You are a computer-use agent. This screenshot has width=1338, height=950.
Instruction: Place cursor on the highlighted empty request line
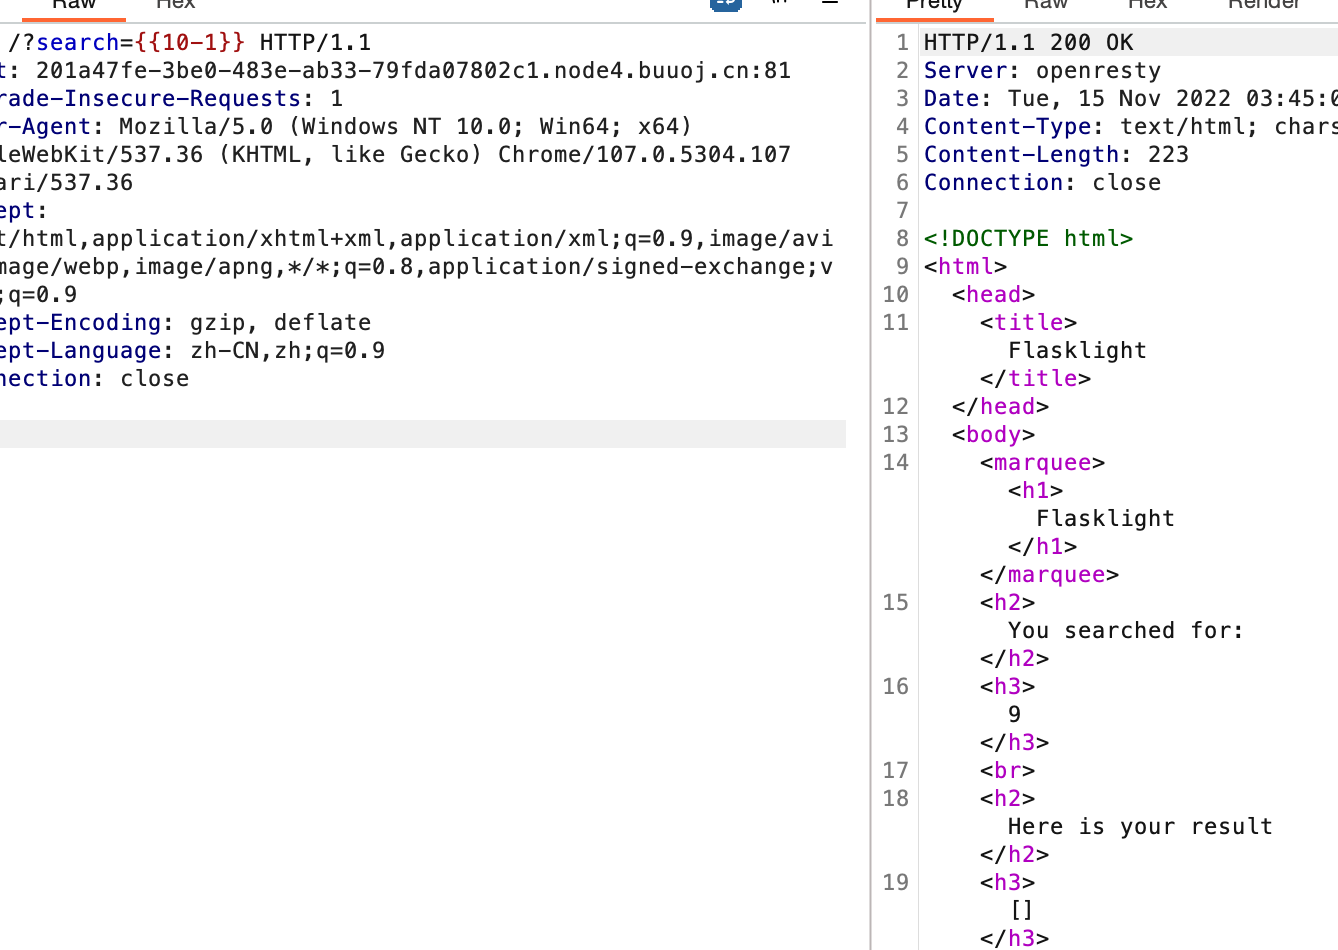click(x=423, y=434)
